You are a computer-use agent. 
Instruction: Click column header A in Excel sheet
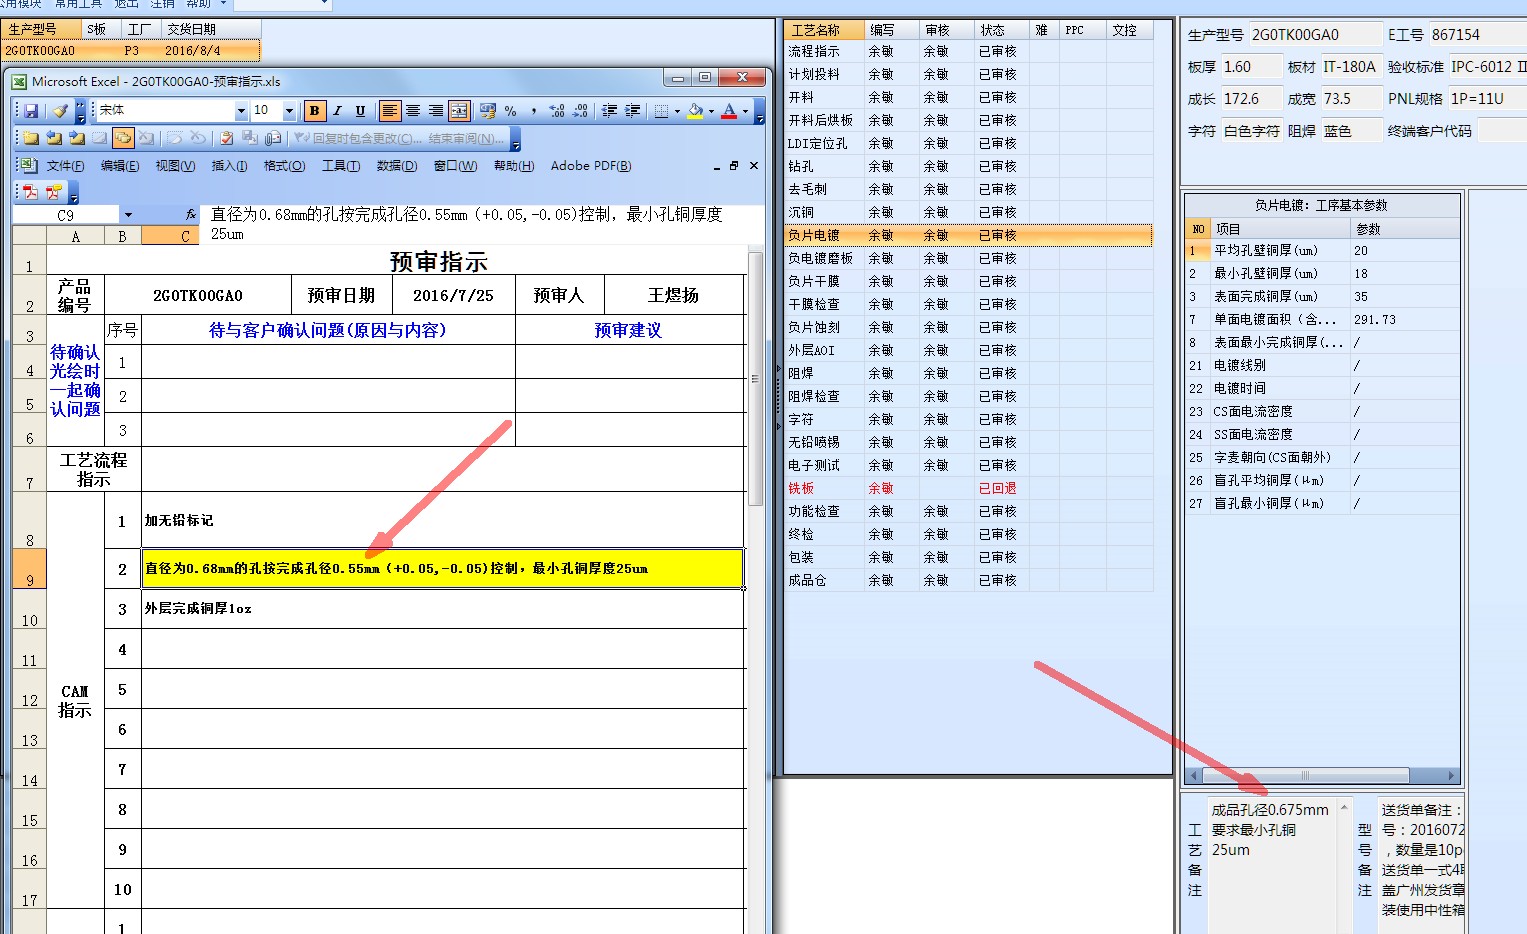76,236
